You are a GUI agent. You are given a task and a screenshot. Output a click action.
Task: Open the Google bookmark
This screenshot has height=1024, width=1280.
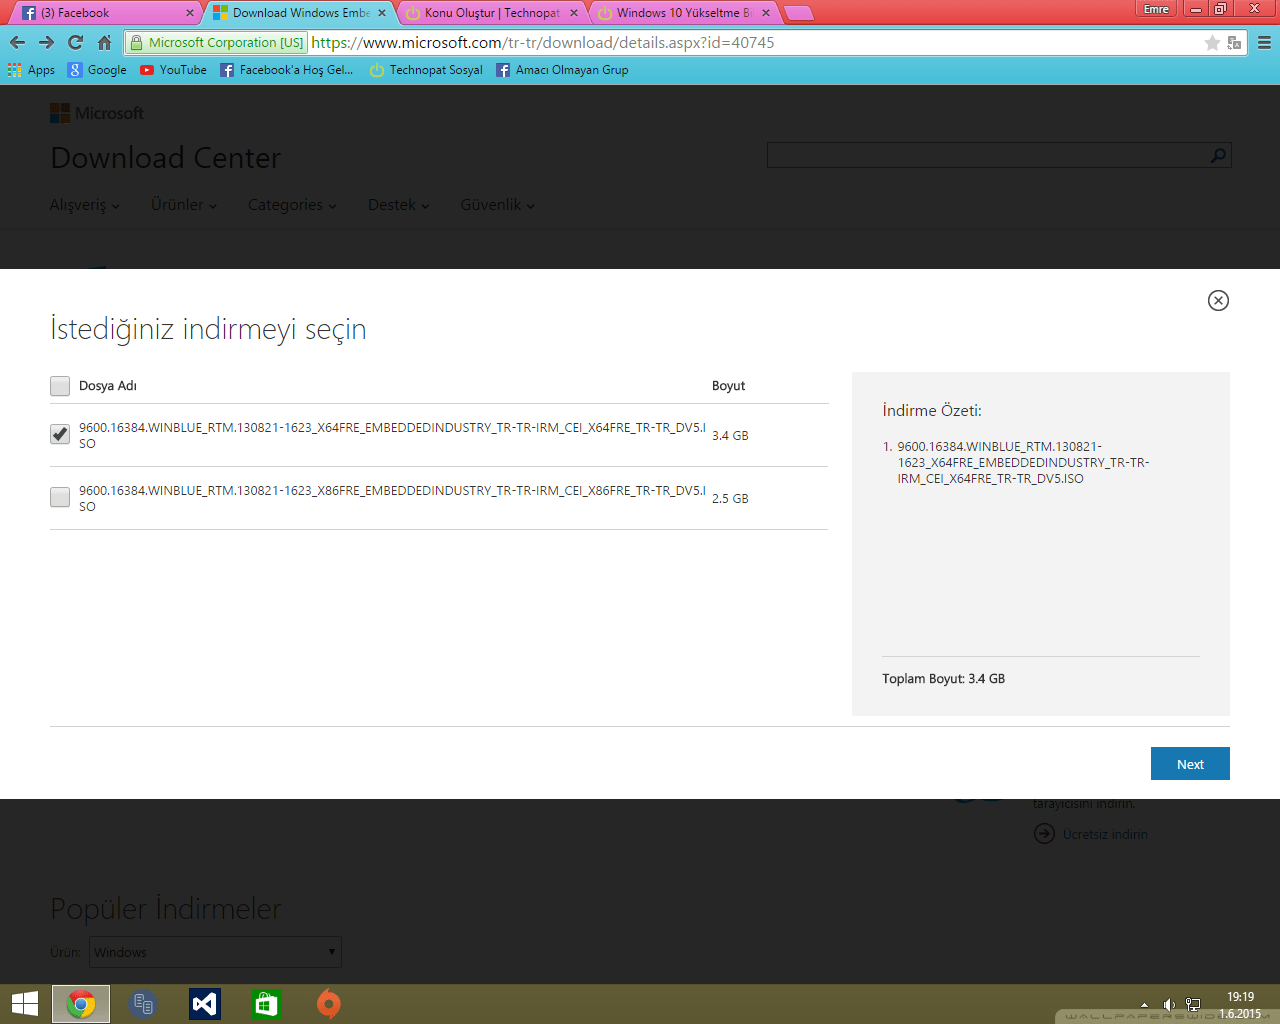(97, 70)
